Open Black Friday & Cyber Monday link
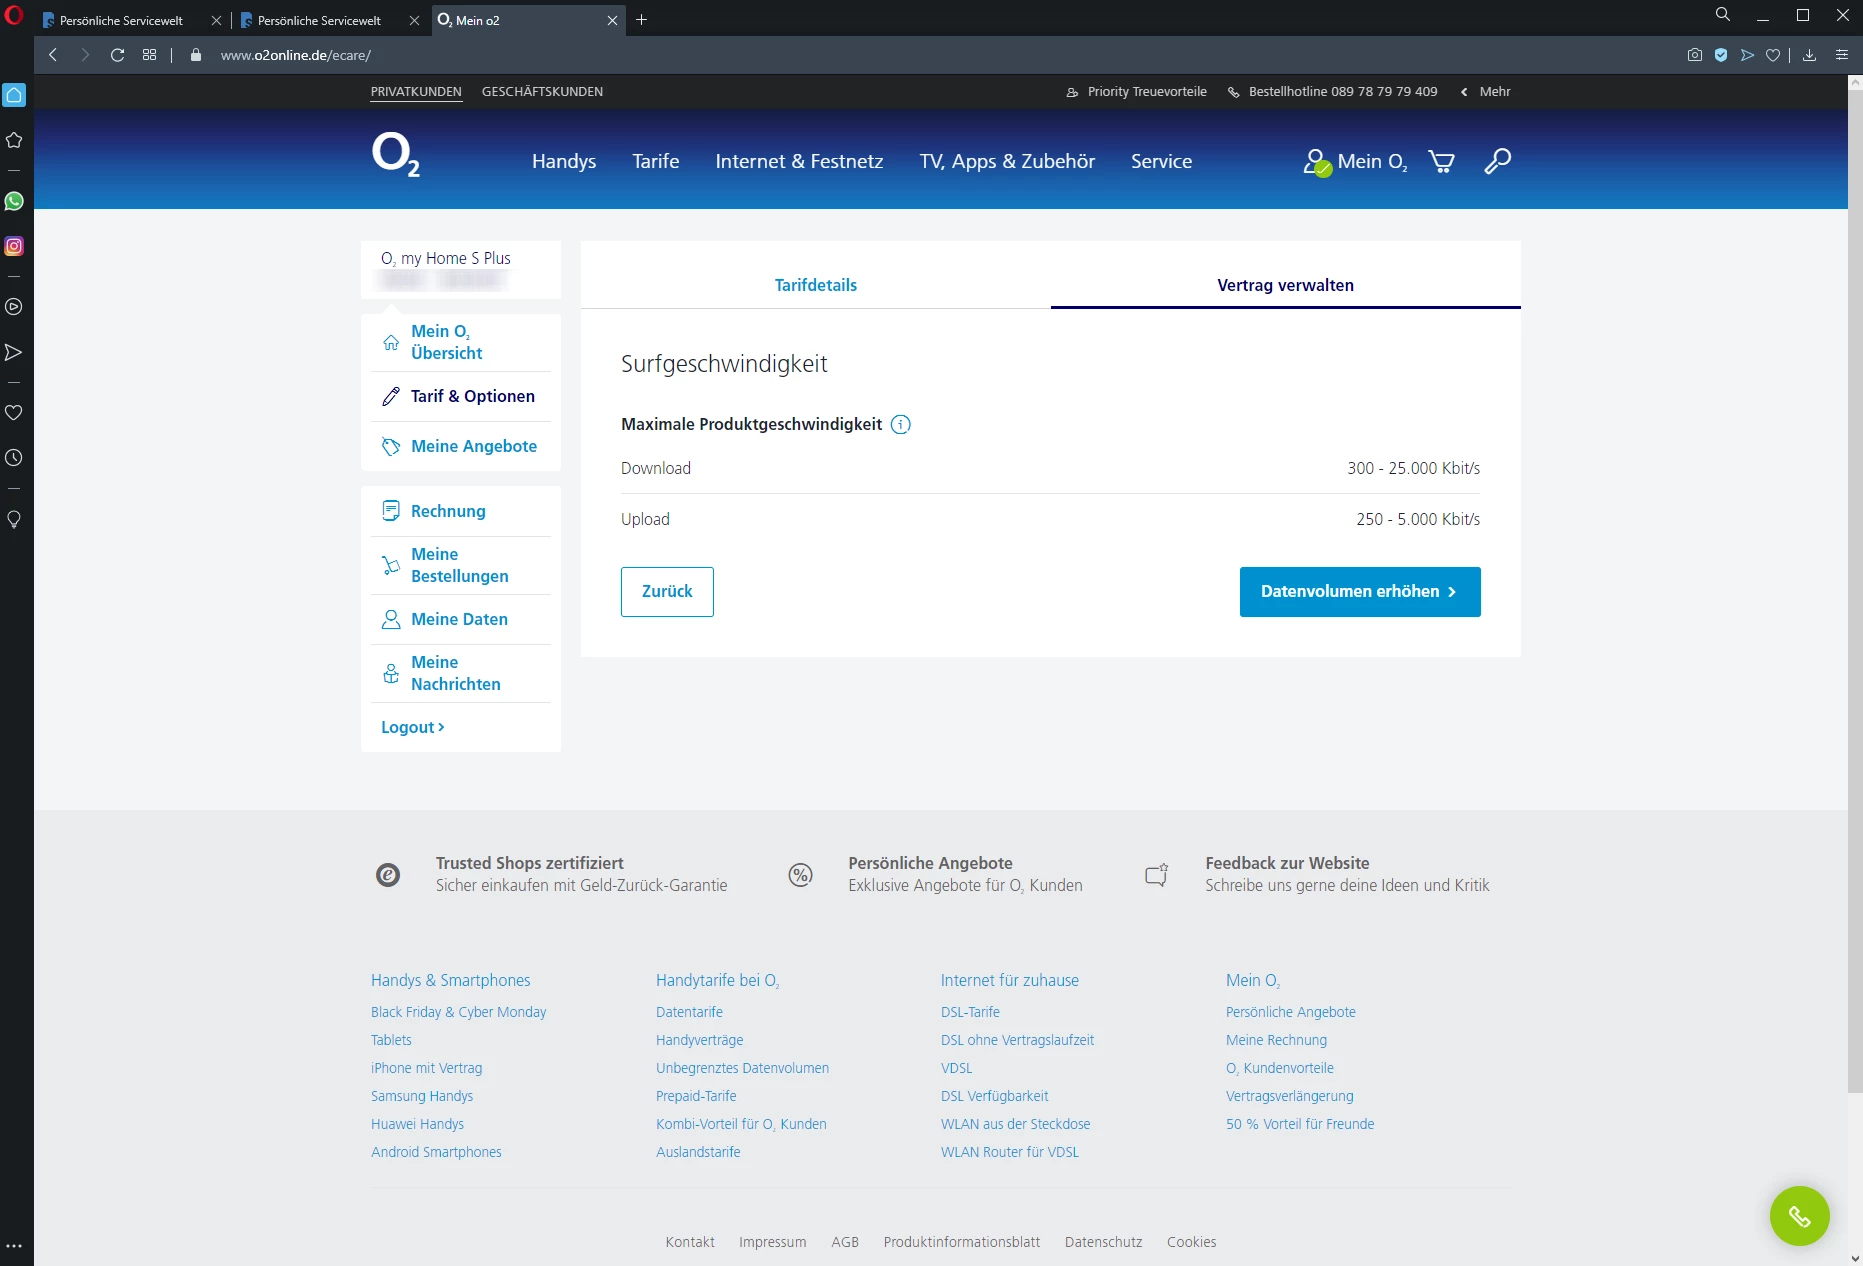This screenshot has height=1266, width=1863. (x=459, y=1012)
